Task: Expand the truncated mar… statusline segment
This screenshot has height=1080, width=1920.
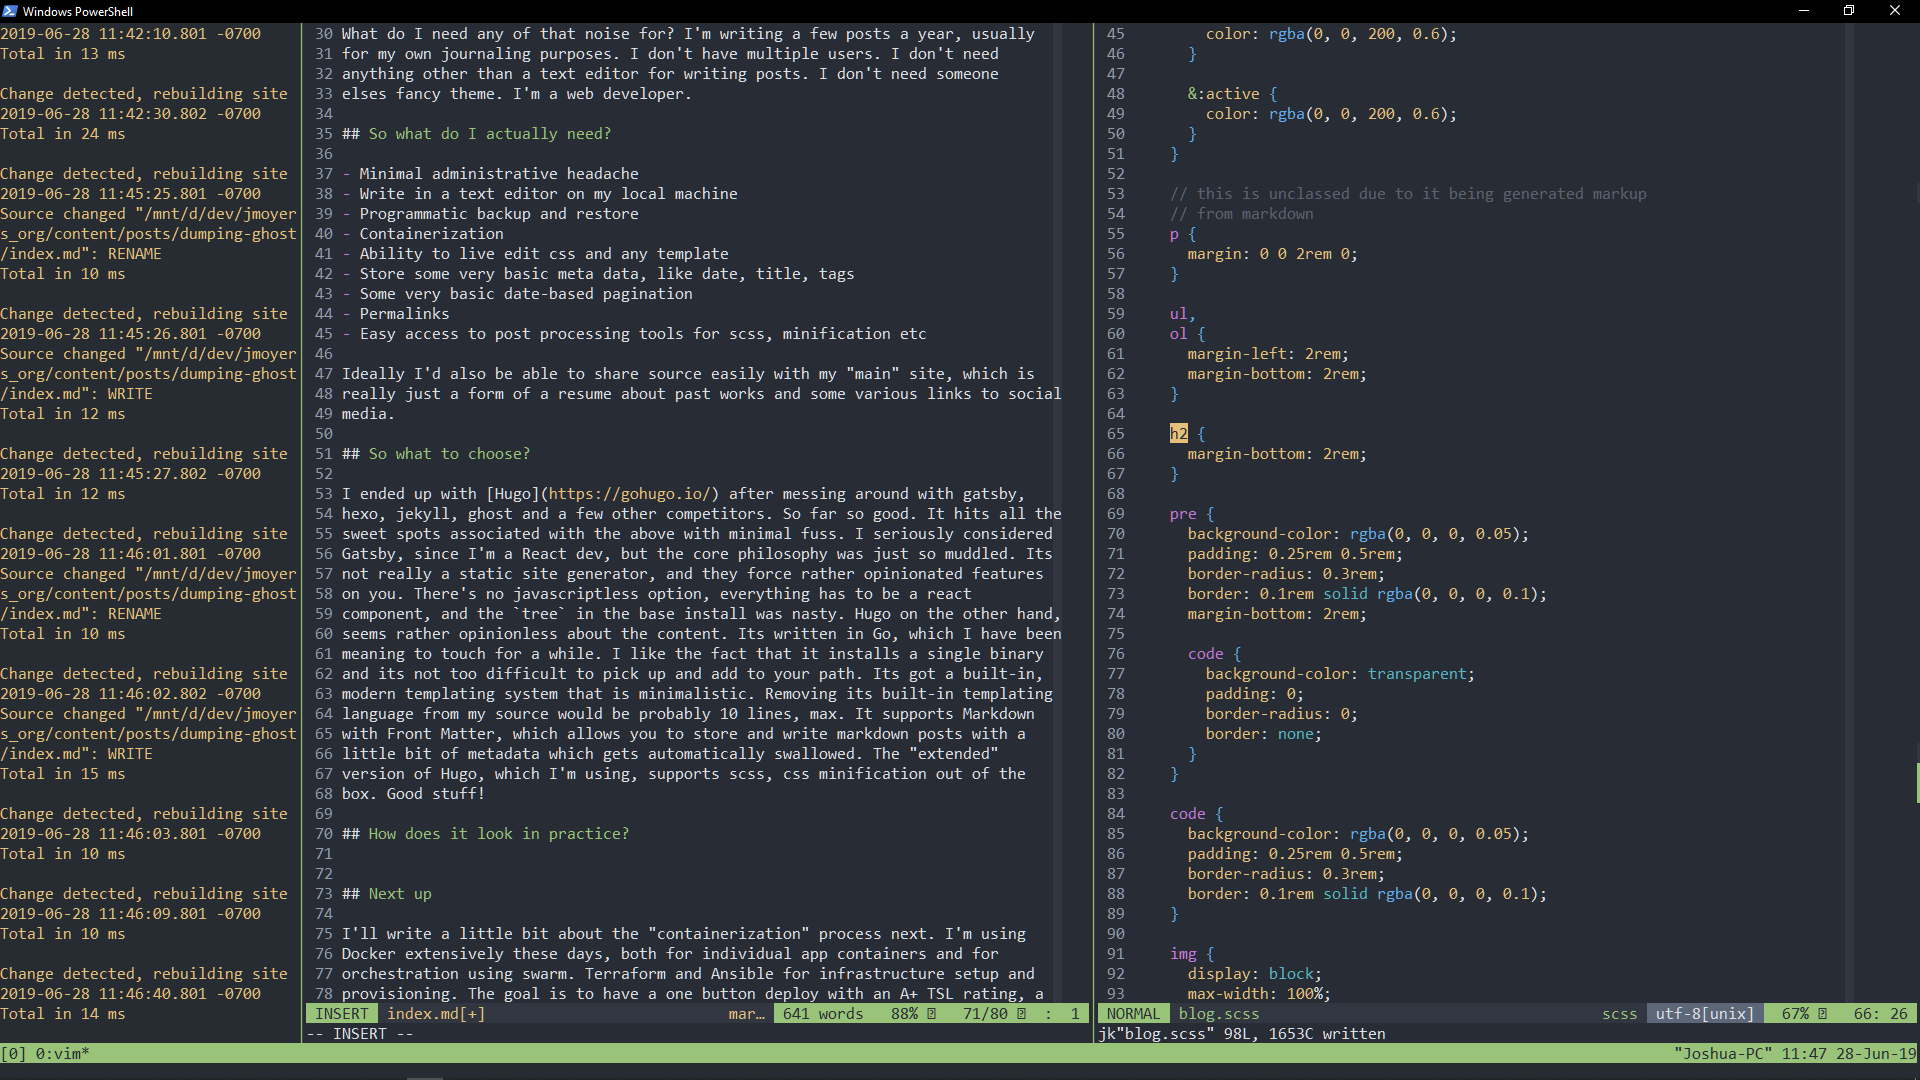Action: click(745, 1013)
